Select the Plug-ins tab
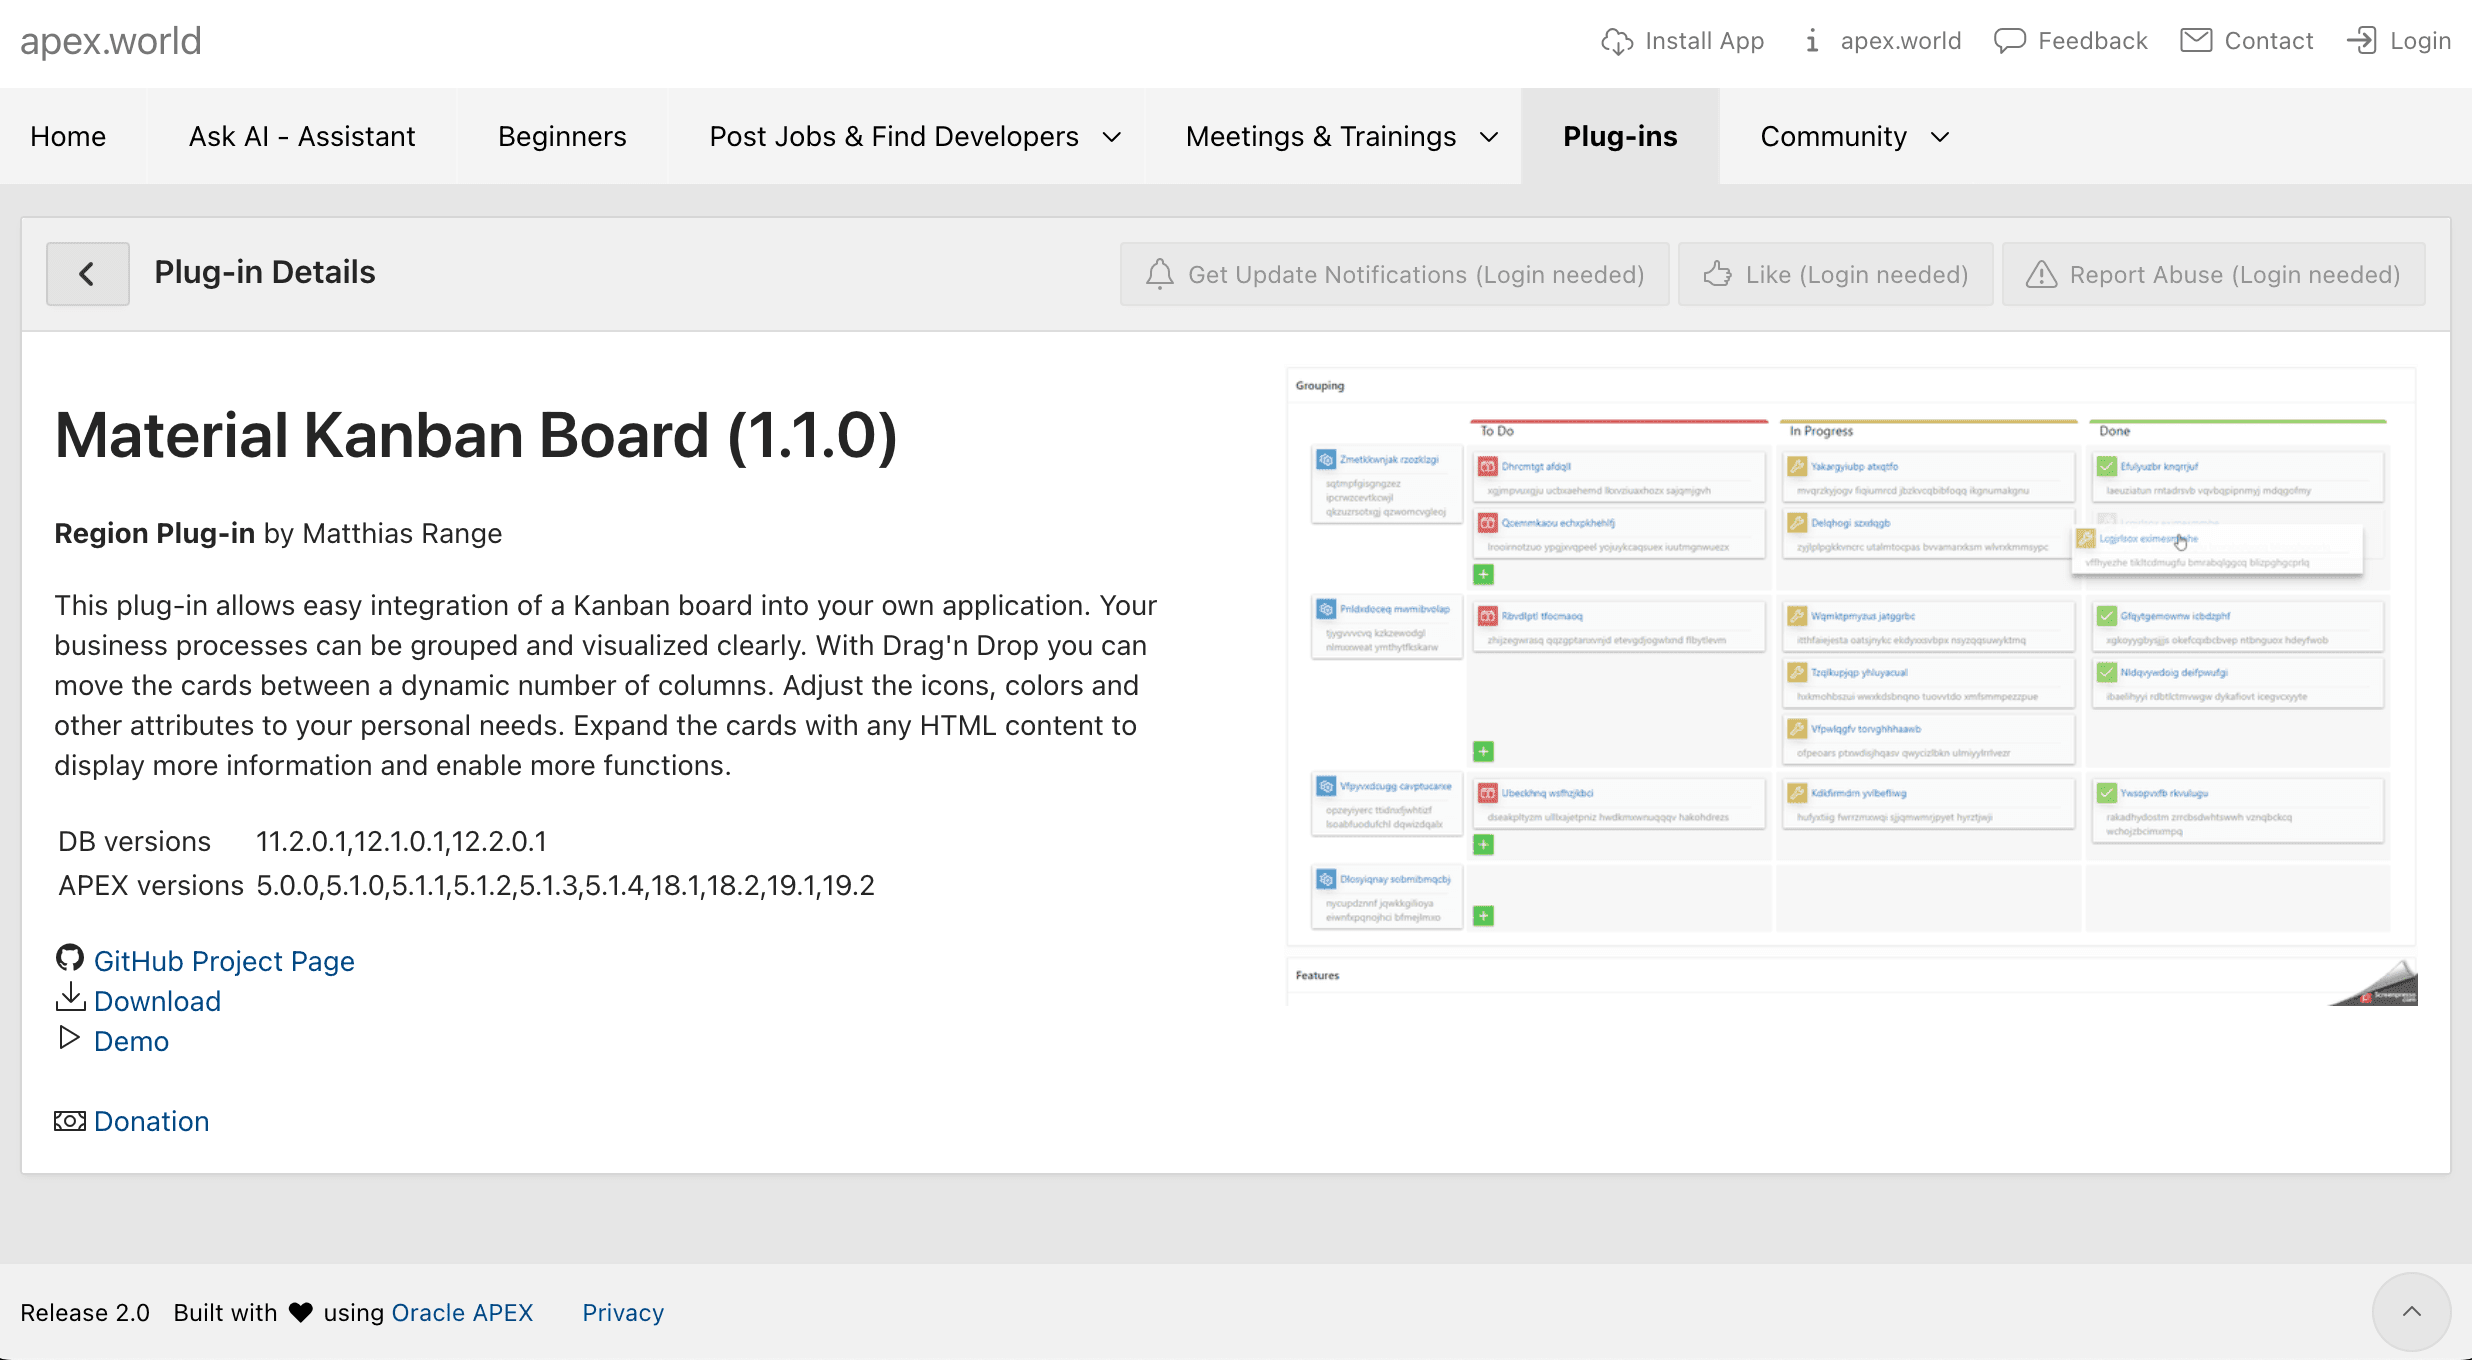Screen dimensions: 2472x1360 pos(1620,136)
